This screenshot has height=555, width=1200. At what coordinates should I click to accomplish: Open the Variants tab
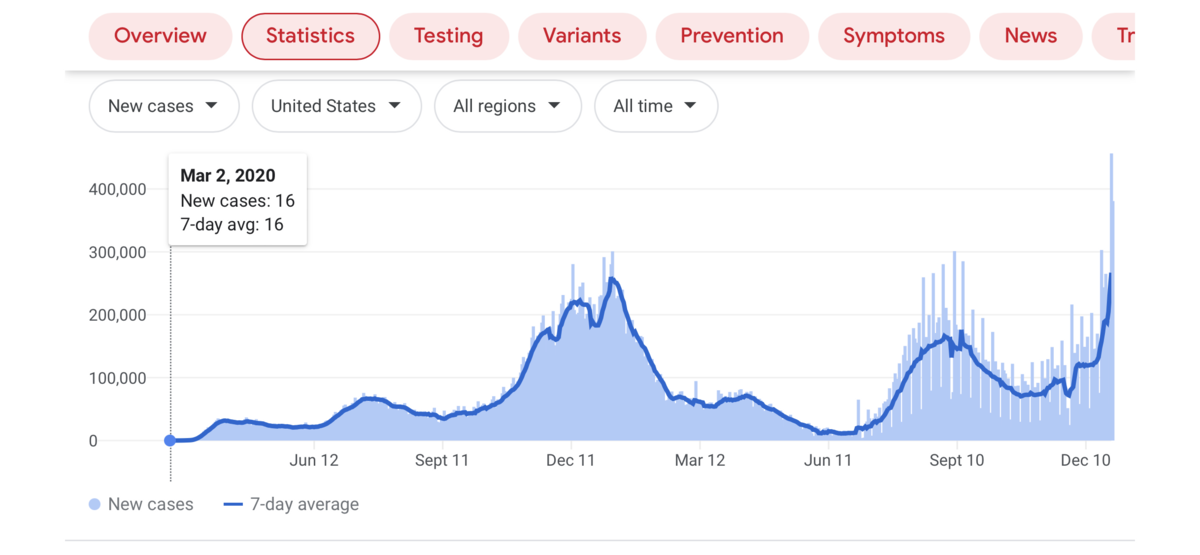(x=582, y=36)
